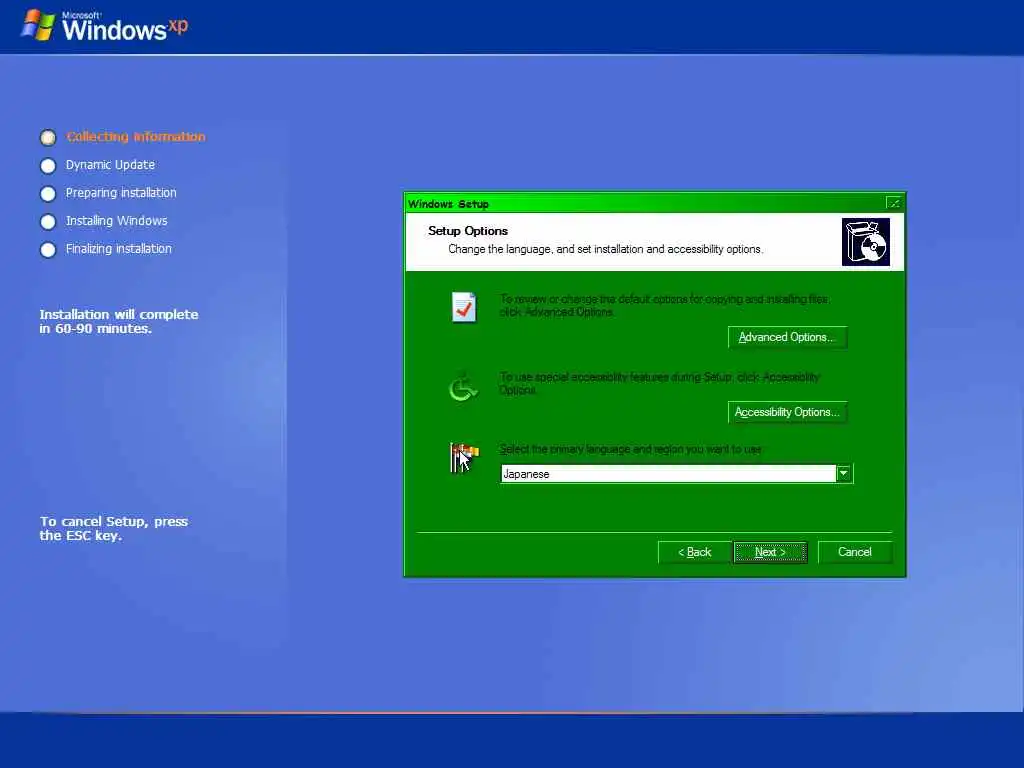Select the Dynamic Update step bullet

48,165
